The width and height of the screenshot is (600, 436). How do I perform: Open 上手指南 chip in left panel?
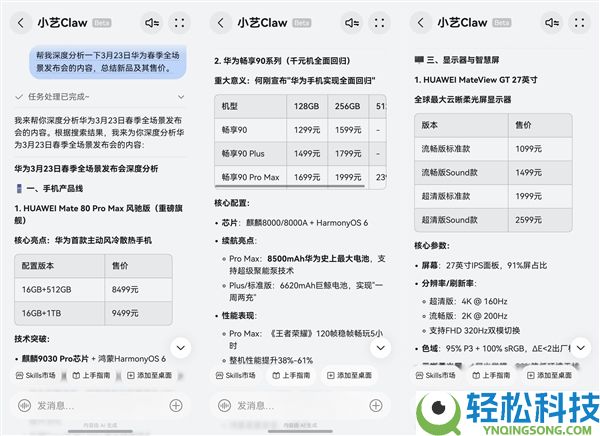pos(91,376)
